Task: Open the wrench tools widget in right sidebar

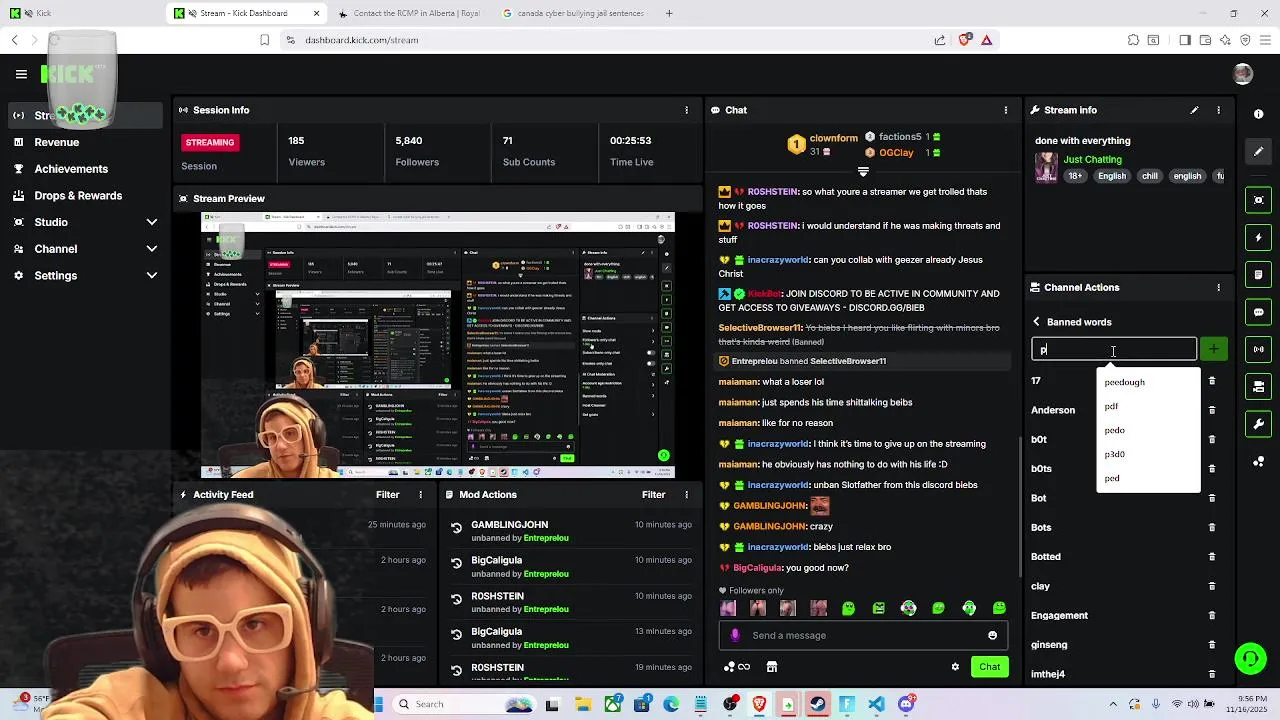Action: [1259, 424]
